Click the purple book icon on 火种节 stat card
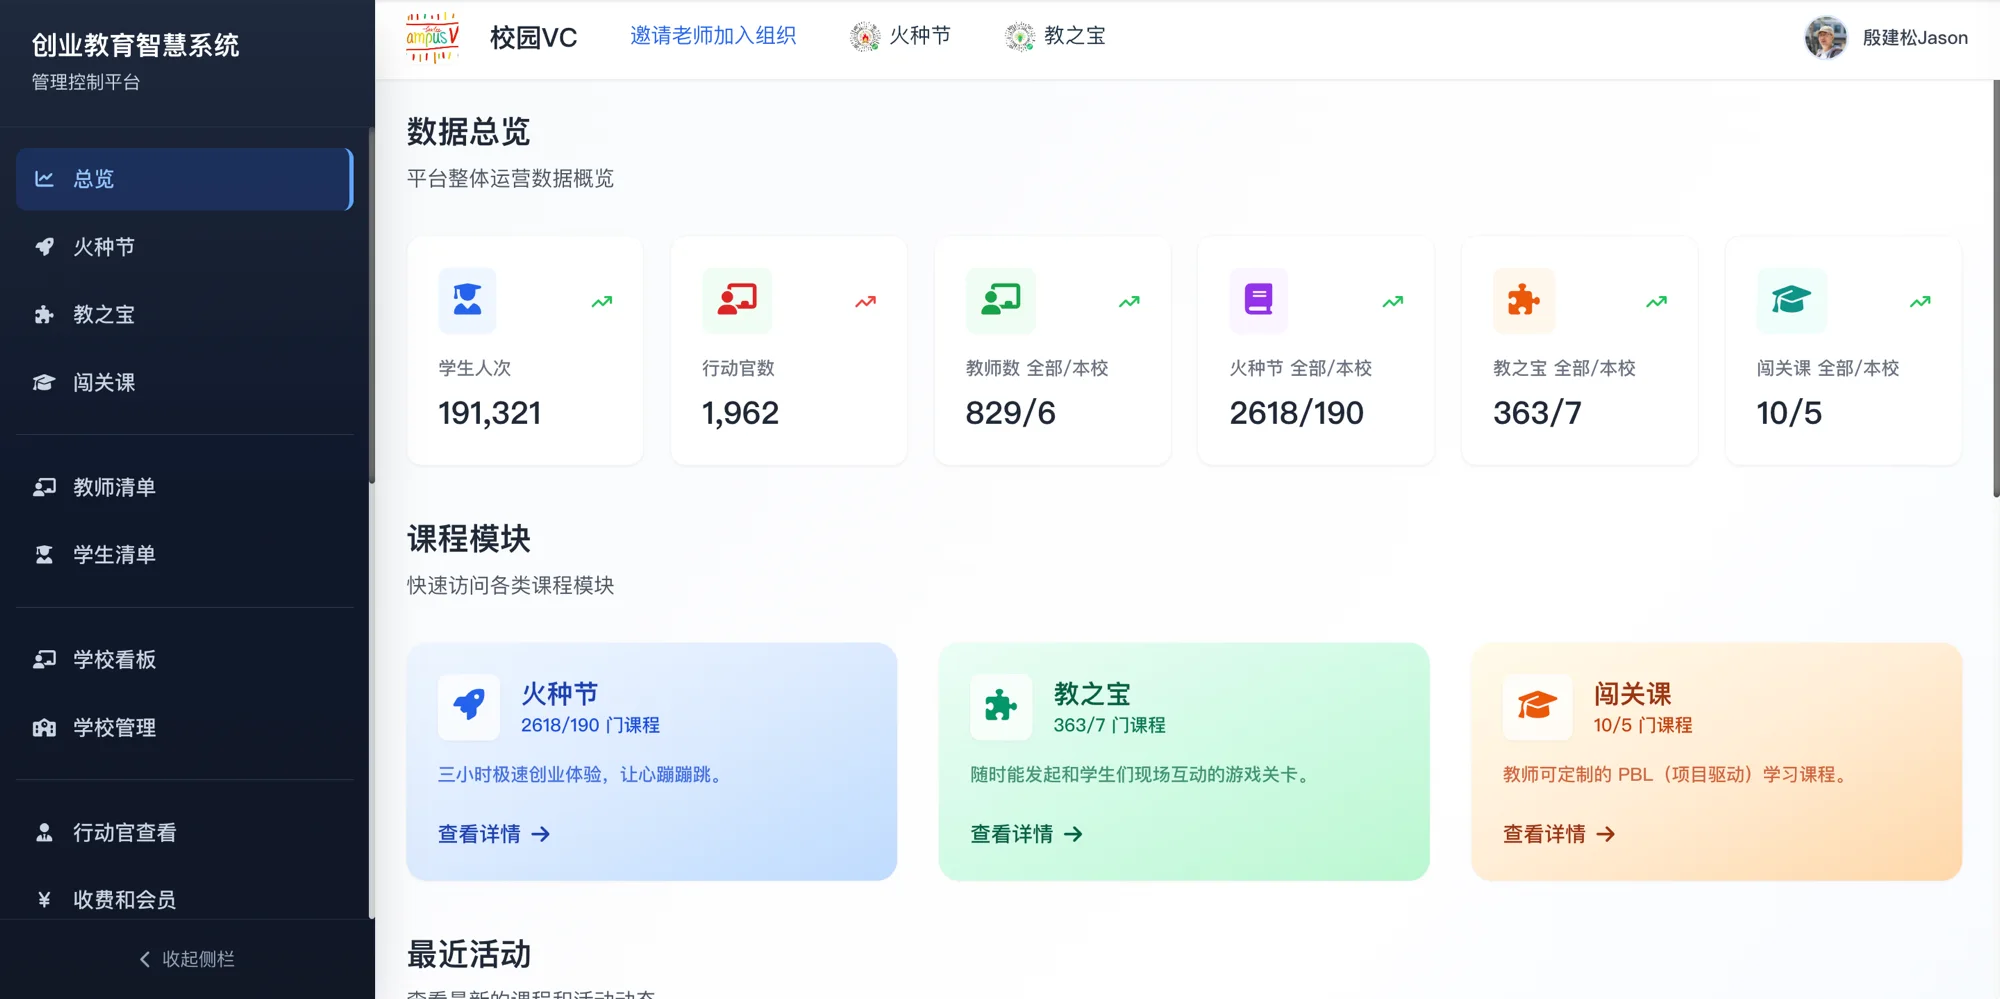This screenshot has width=2000, height=999. tap(1258, 300)
